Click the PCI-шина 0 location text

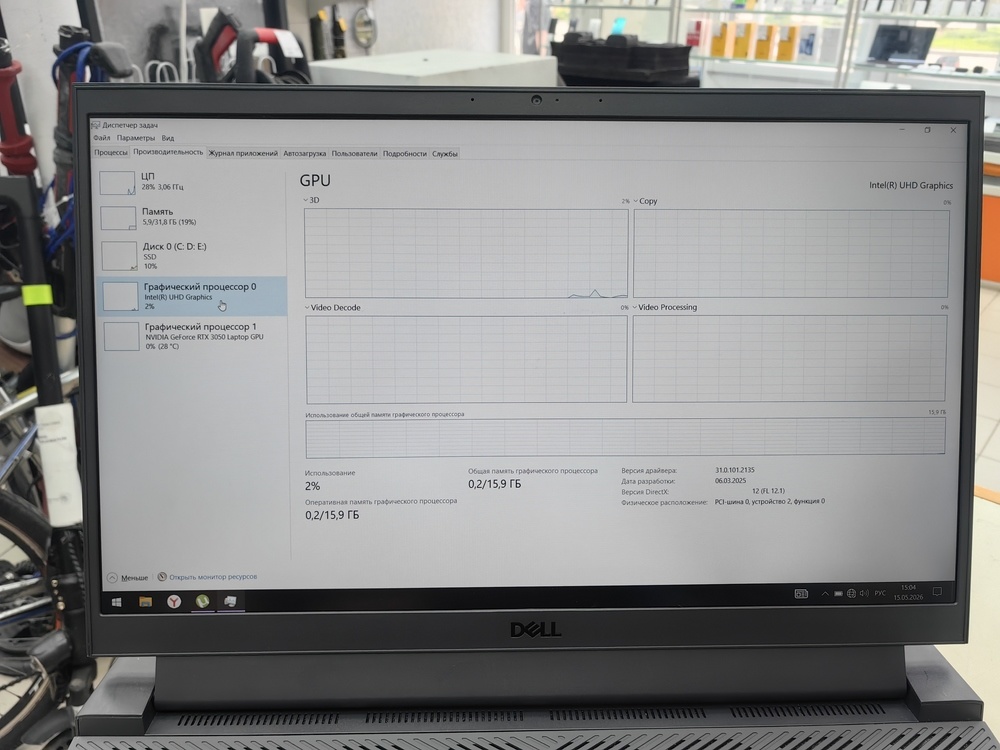769,501
